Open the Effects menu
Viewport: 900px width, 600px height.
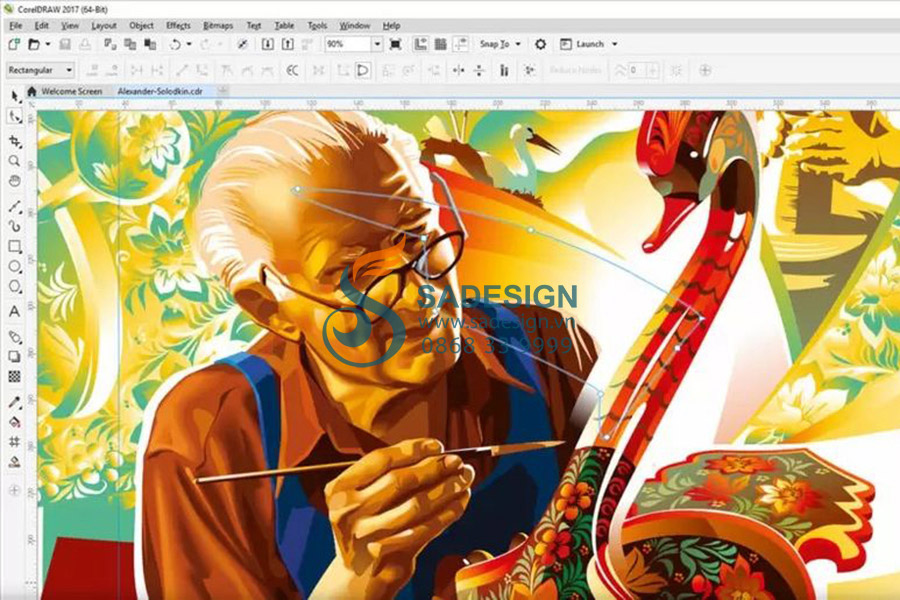click(178, 26)
